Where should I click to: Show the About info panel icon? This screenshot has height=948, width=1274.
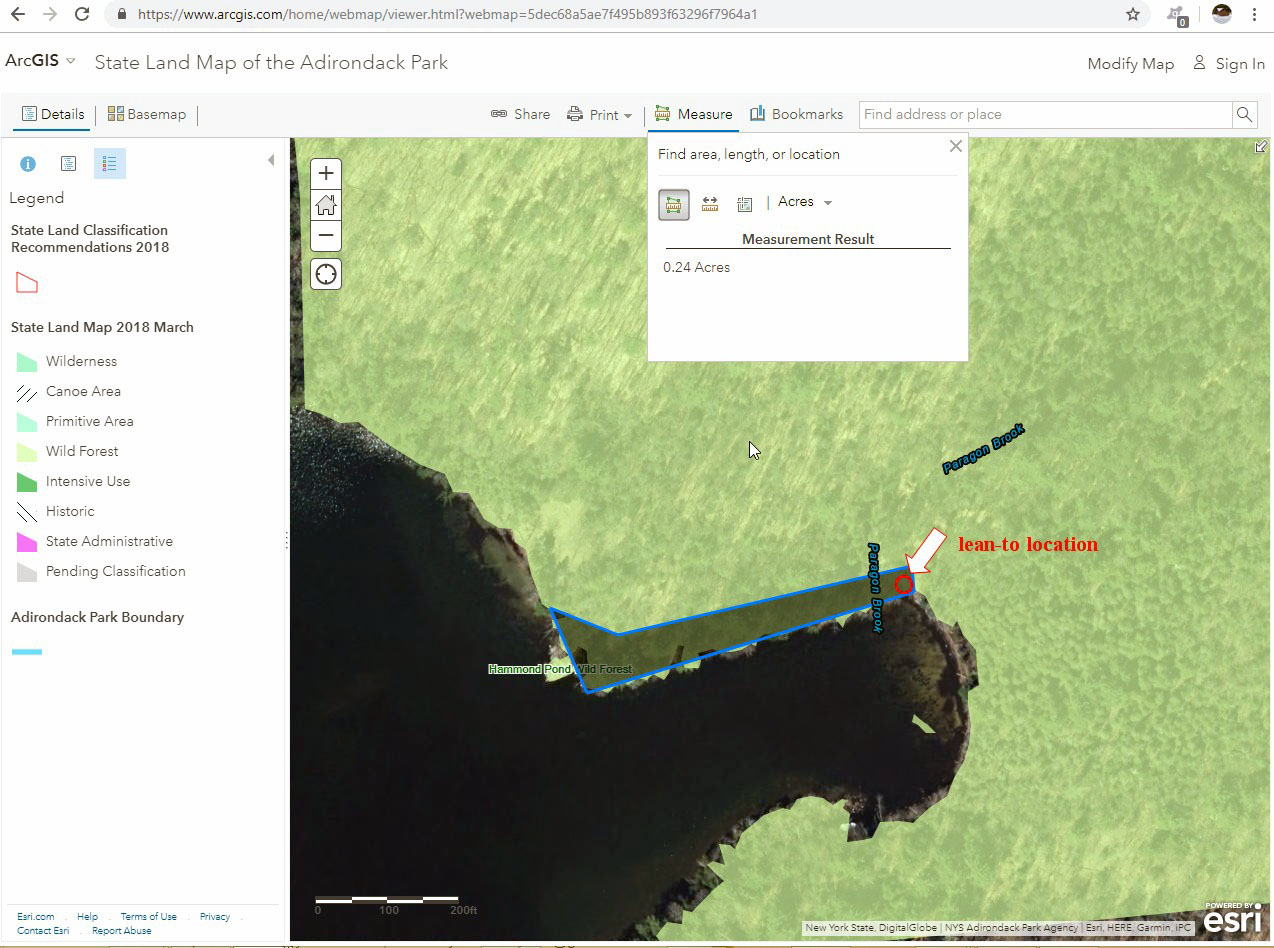coord(28,164)
